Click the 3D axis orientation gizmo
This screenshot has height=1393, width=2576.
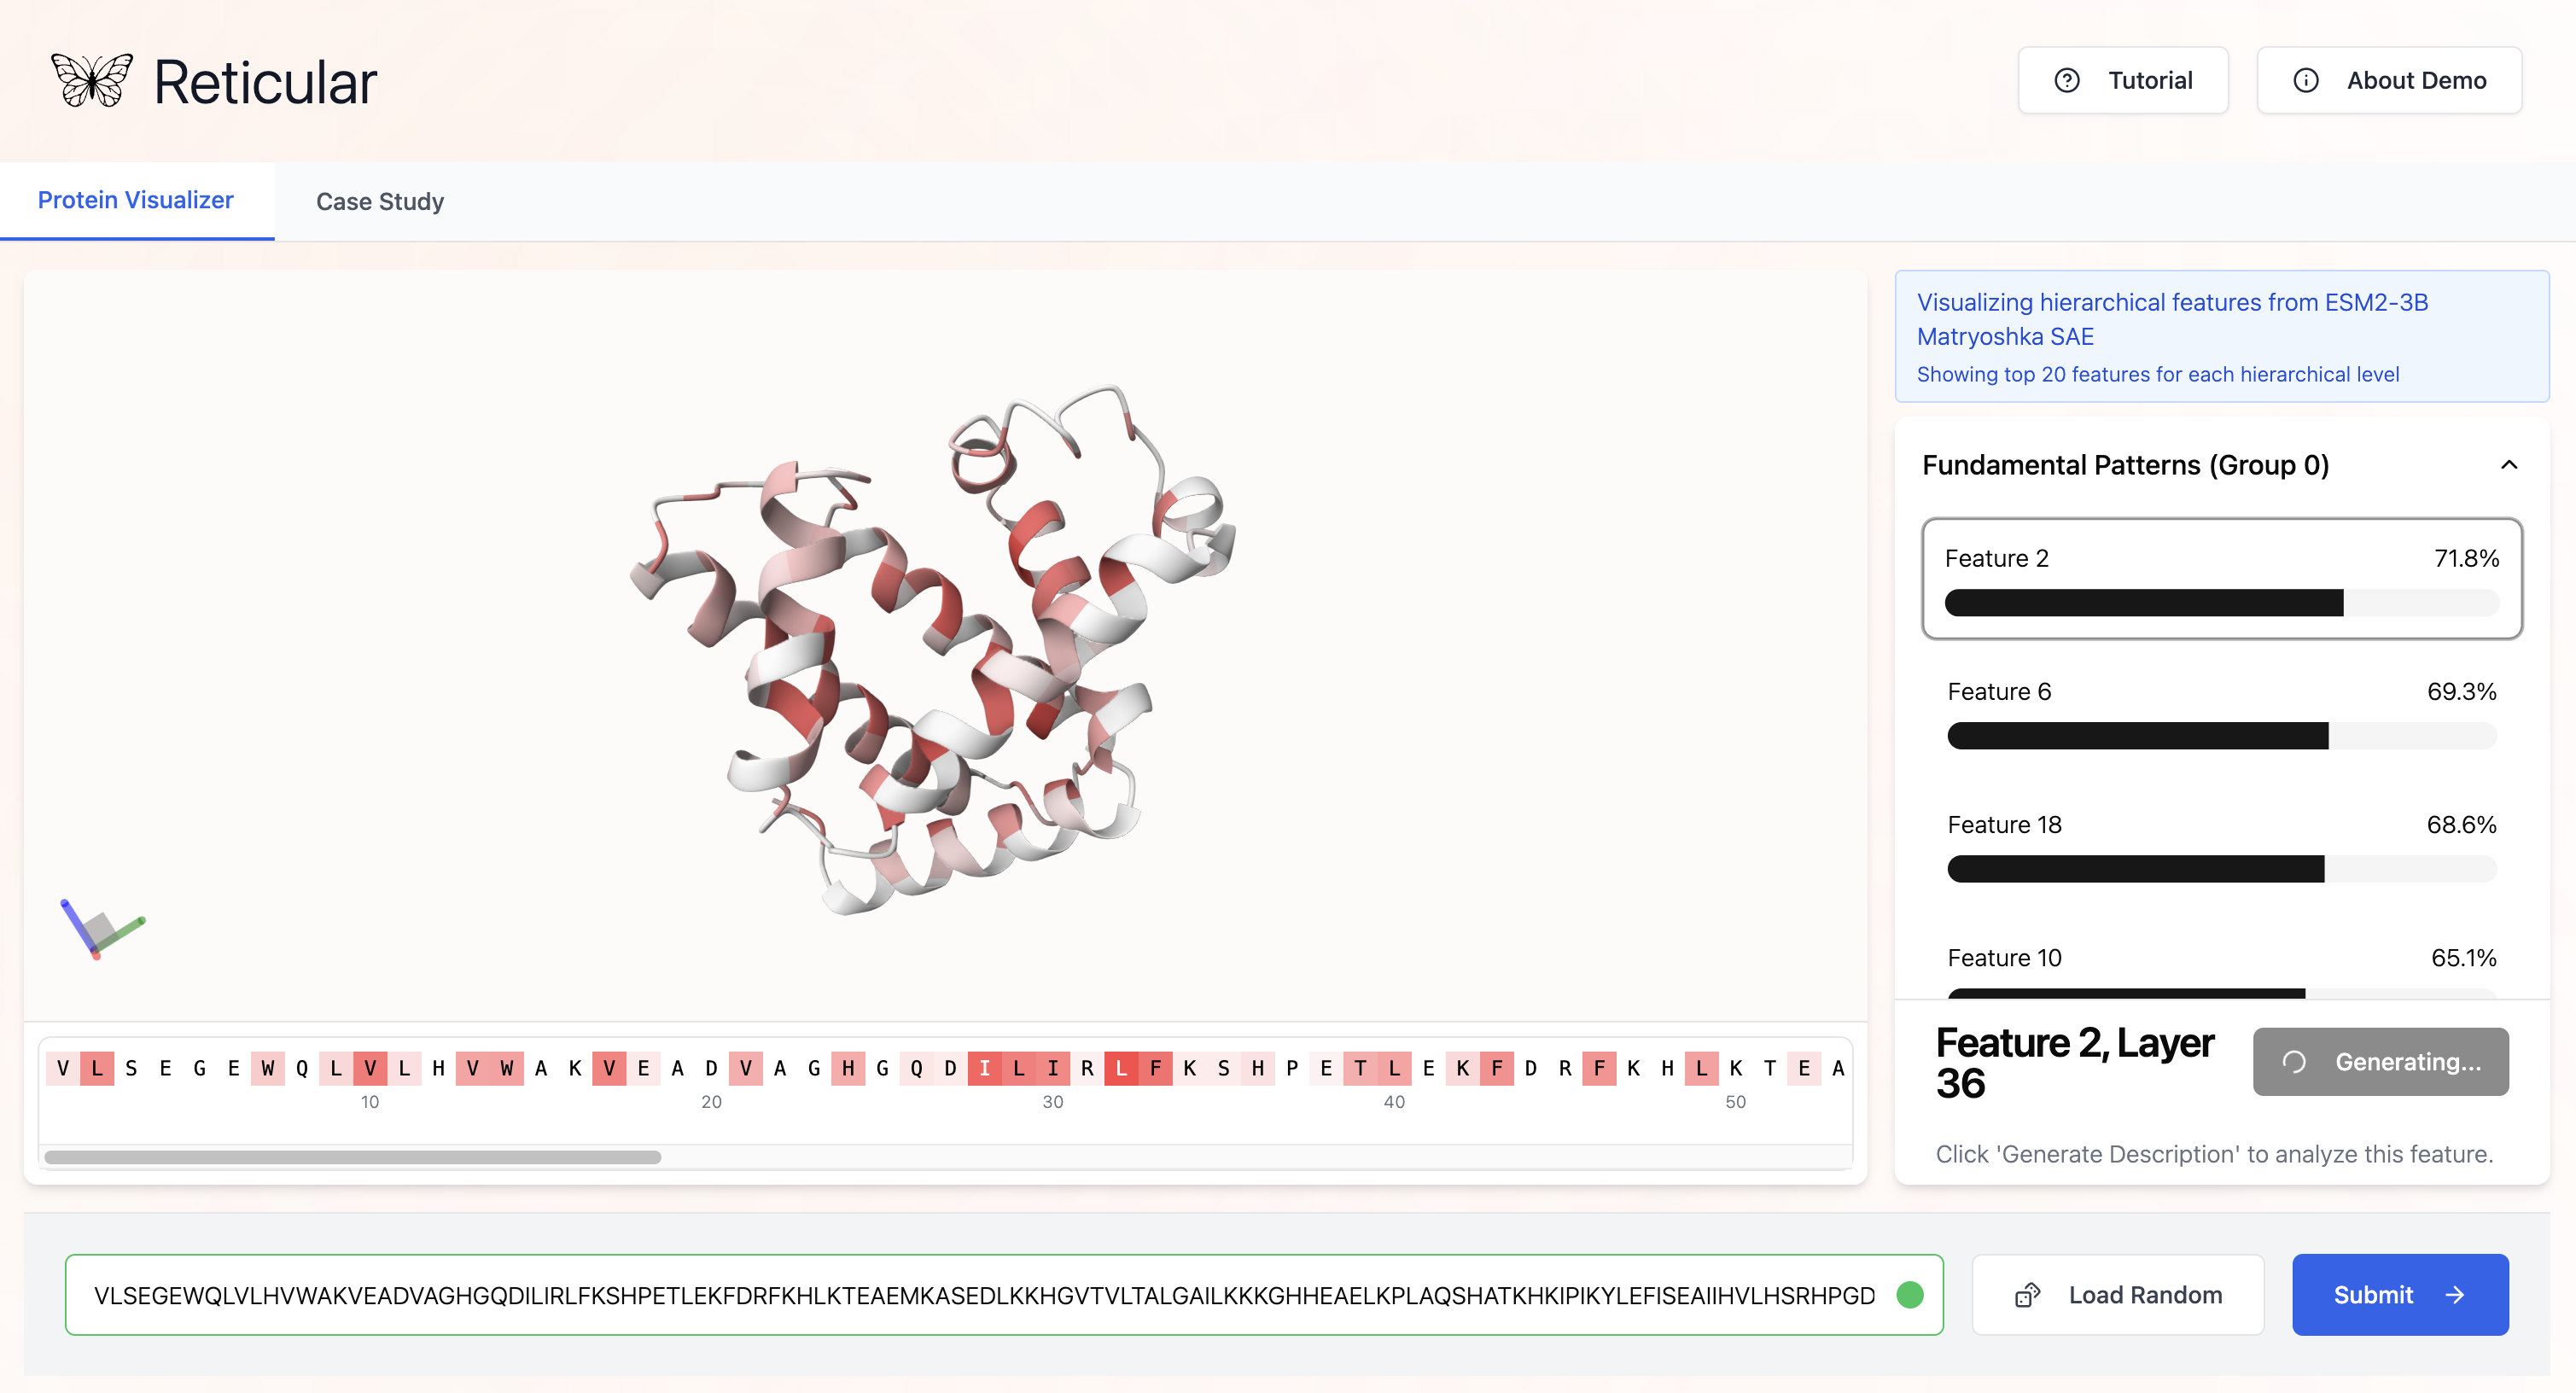pyautogui.click(x=102, y=929)
